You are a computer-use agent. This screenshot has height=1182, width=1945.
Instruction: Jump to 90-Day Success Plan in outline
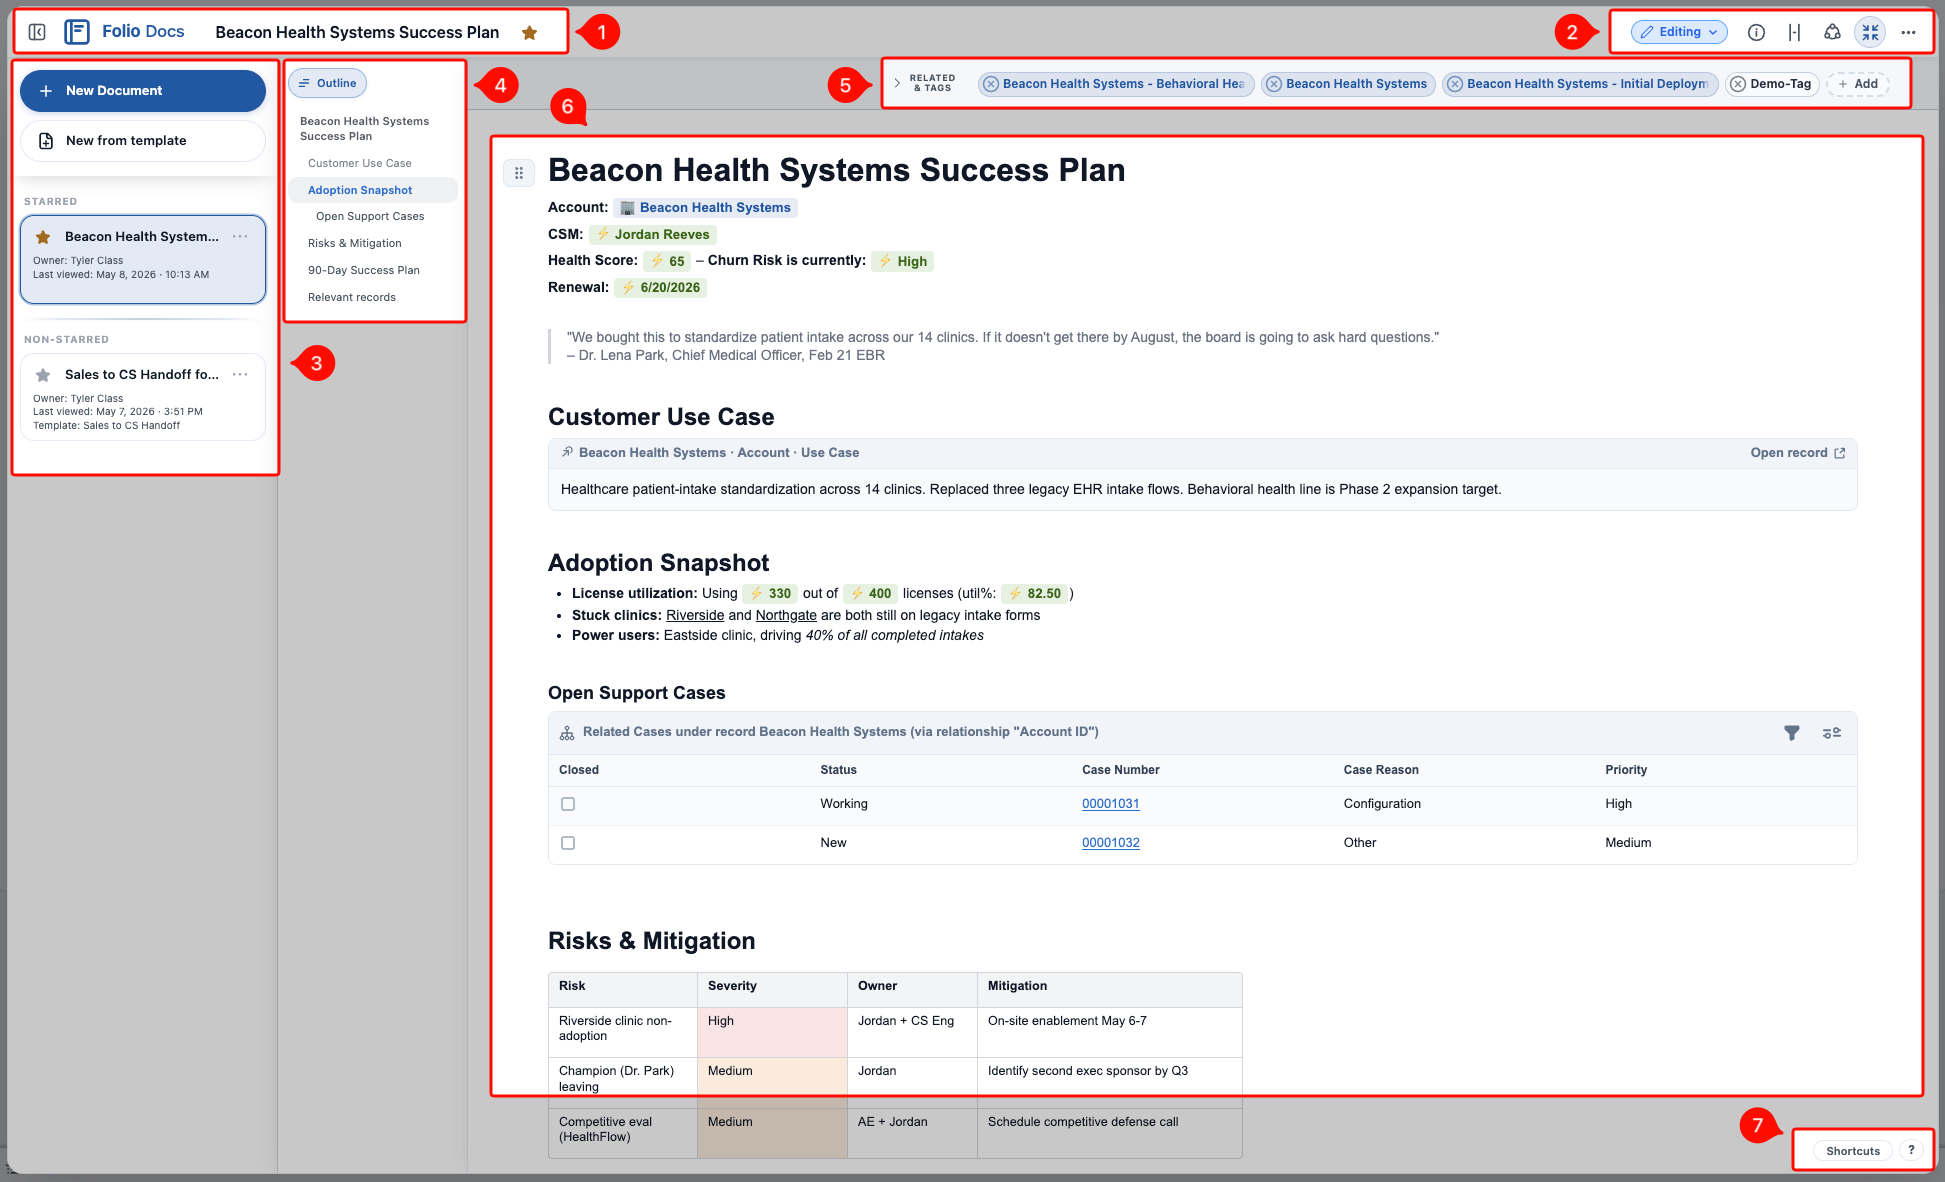pos(364,270)
